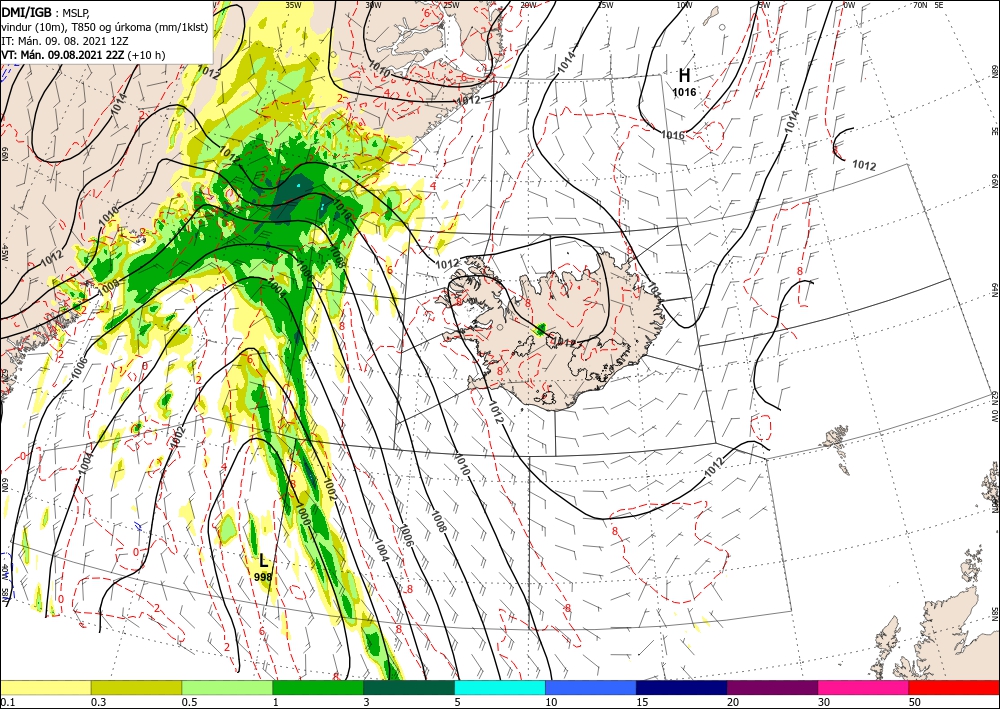Viewport: 1000px width, 709px height.
Task: Click the '30' legend scale value
Action: (824, 702)
